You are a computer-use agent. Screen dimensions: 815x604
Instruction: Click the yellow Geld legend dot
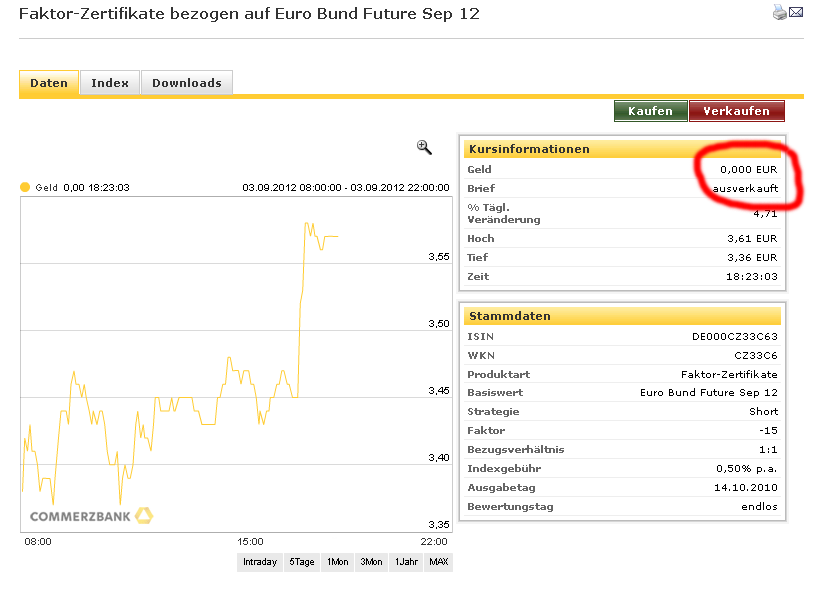[27, 184]
